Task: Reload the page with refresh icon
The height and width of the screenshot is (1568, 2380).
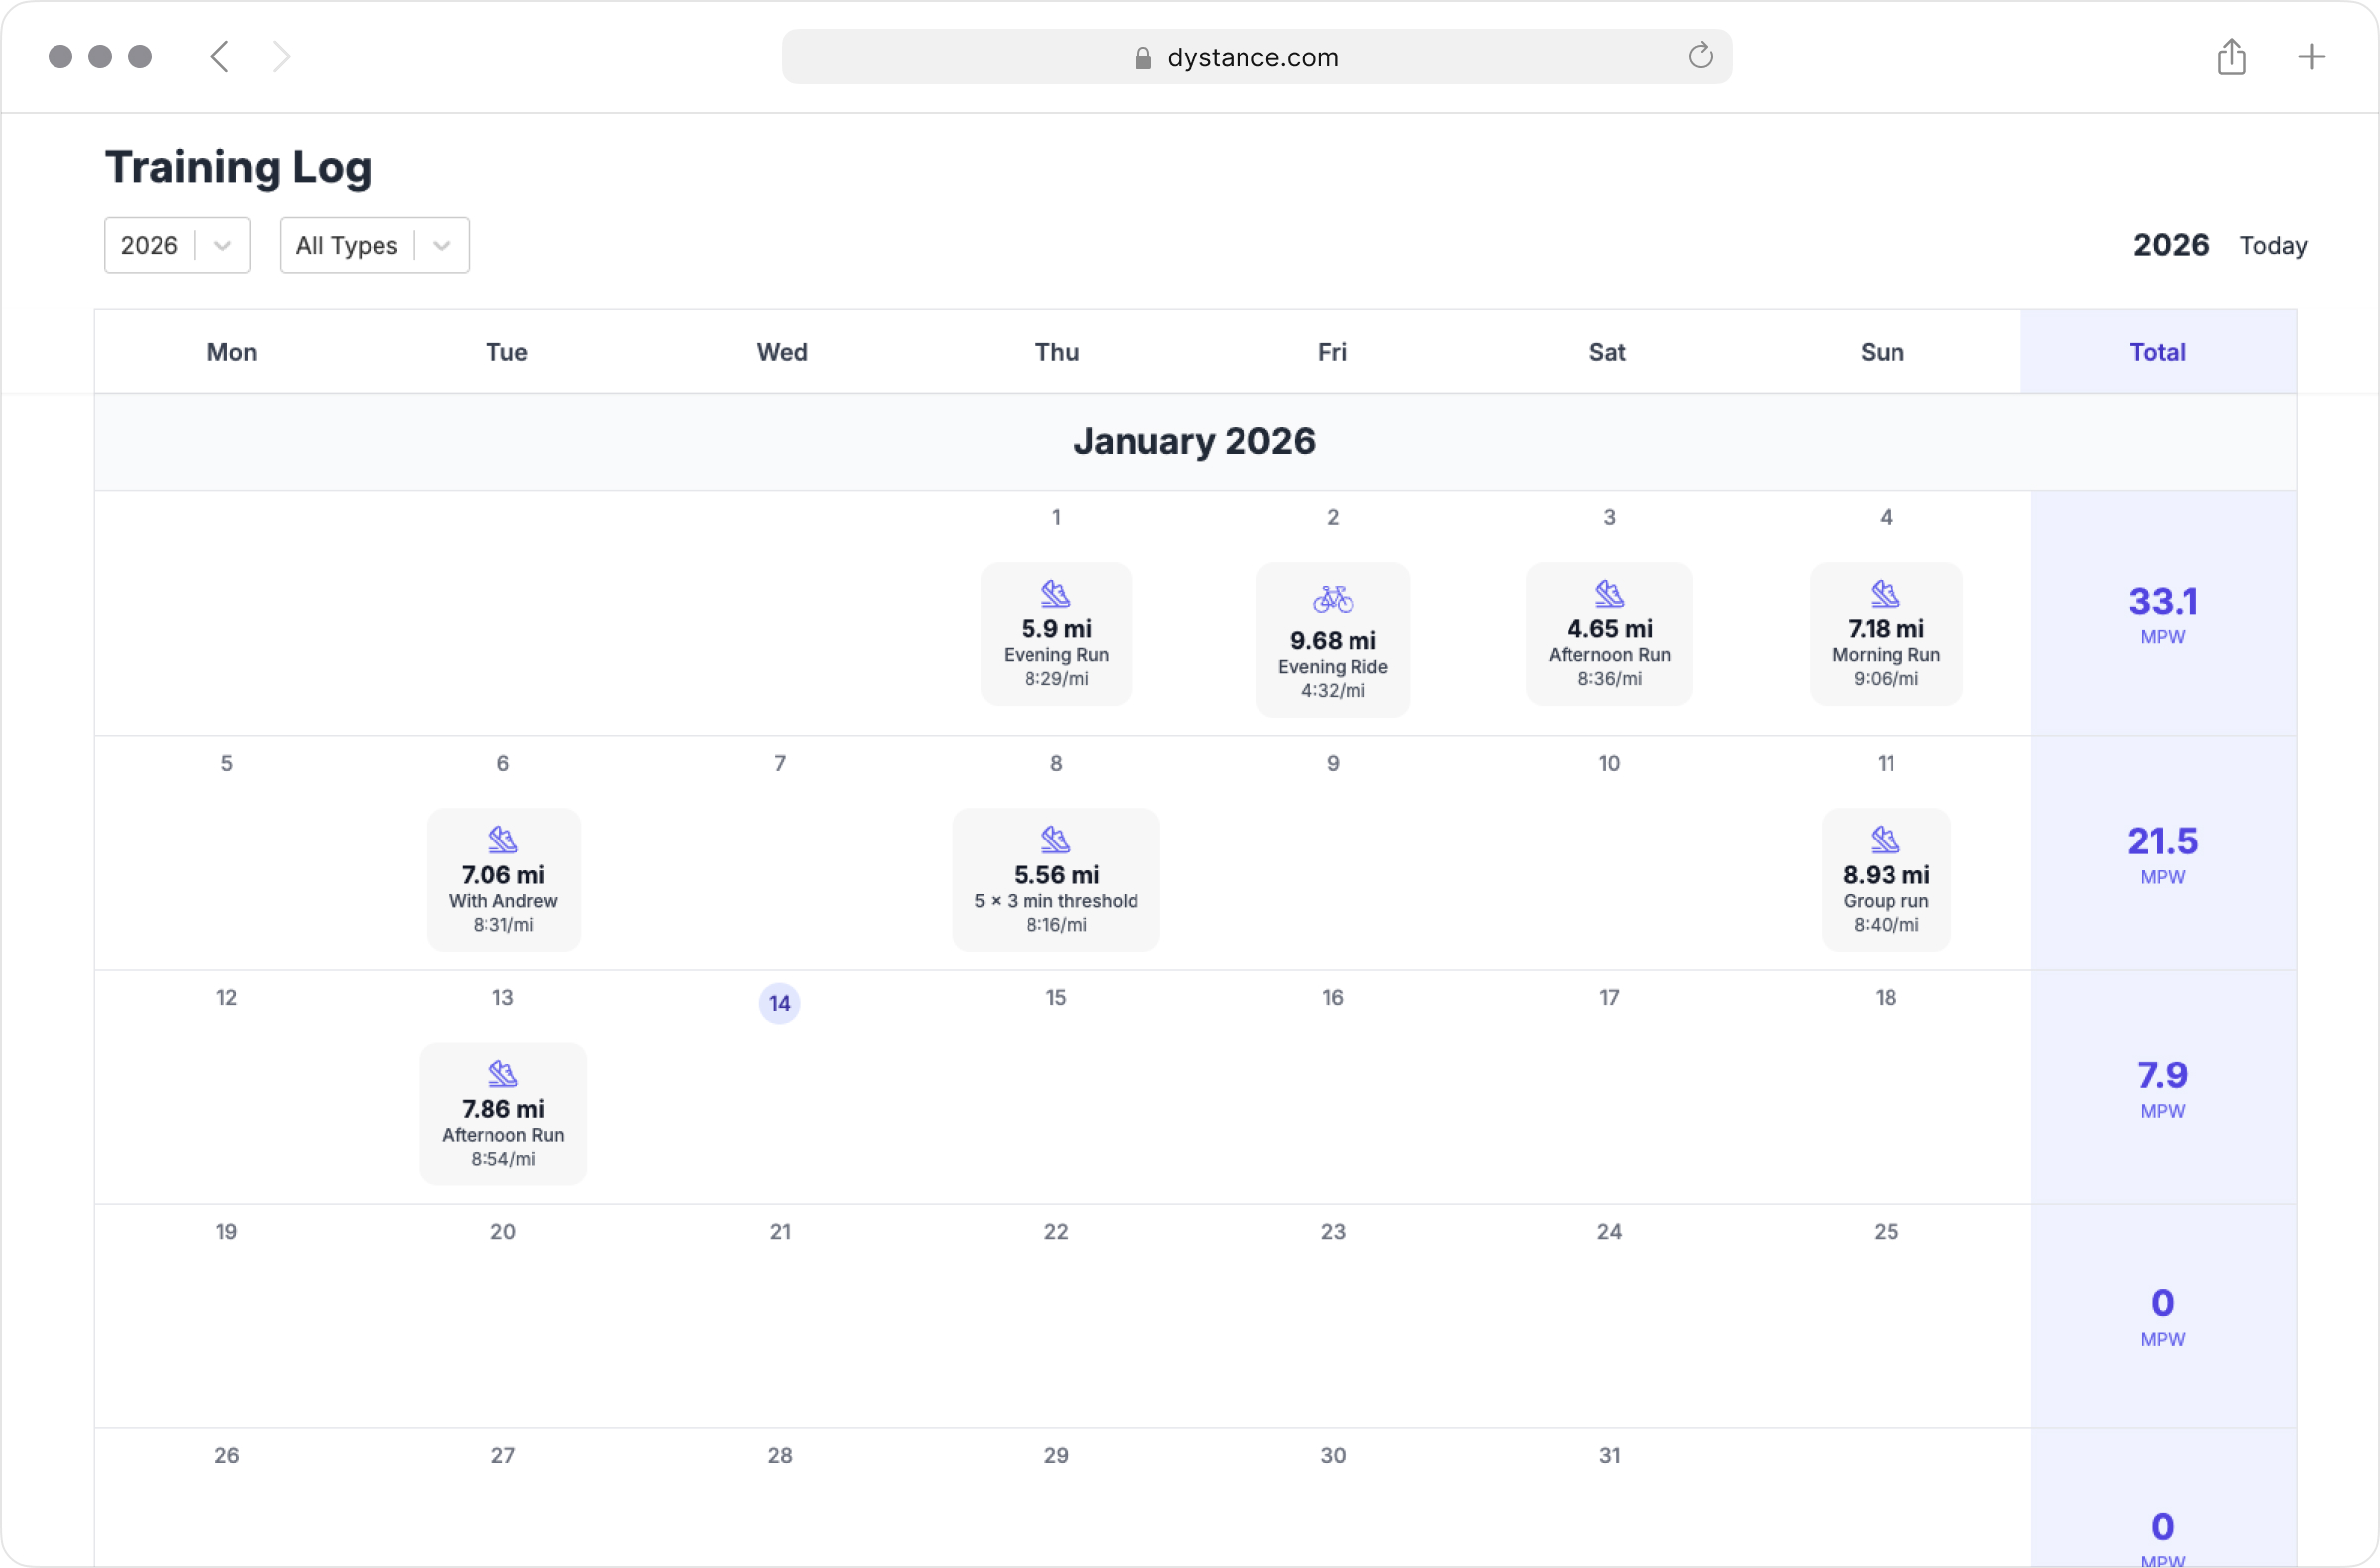Action: pyautogui.click(x=1700, y=56)
